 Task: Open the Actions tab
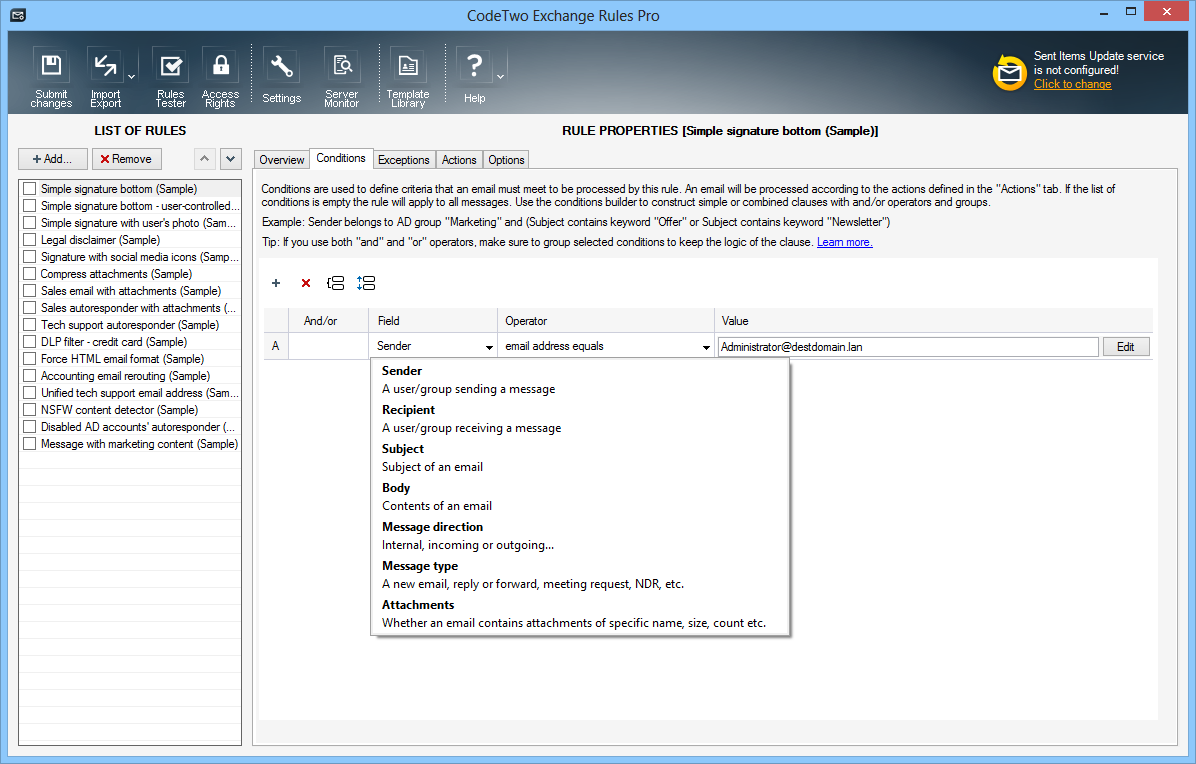pos(459,159)
